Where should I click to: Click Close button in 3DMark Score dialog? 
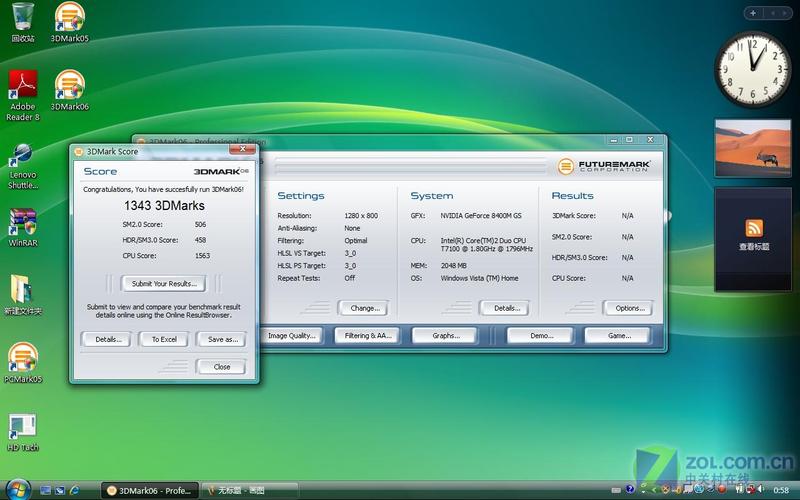point(221,367)
